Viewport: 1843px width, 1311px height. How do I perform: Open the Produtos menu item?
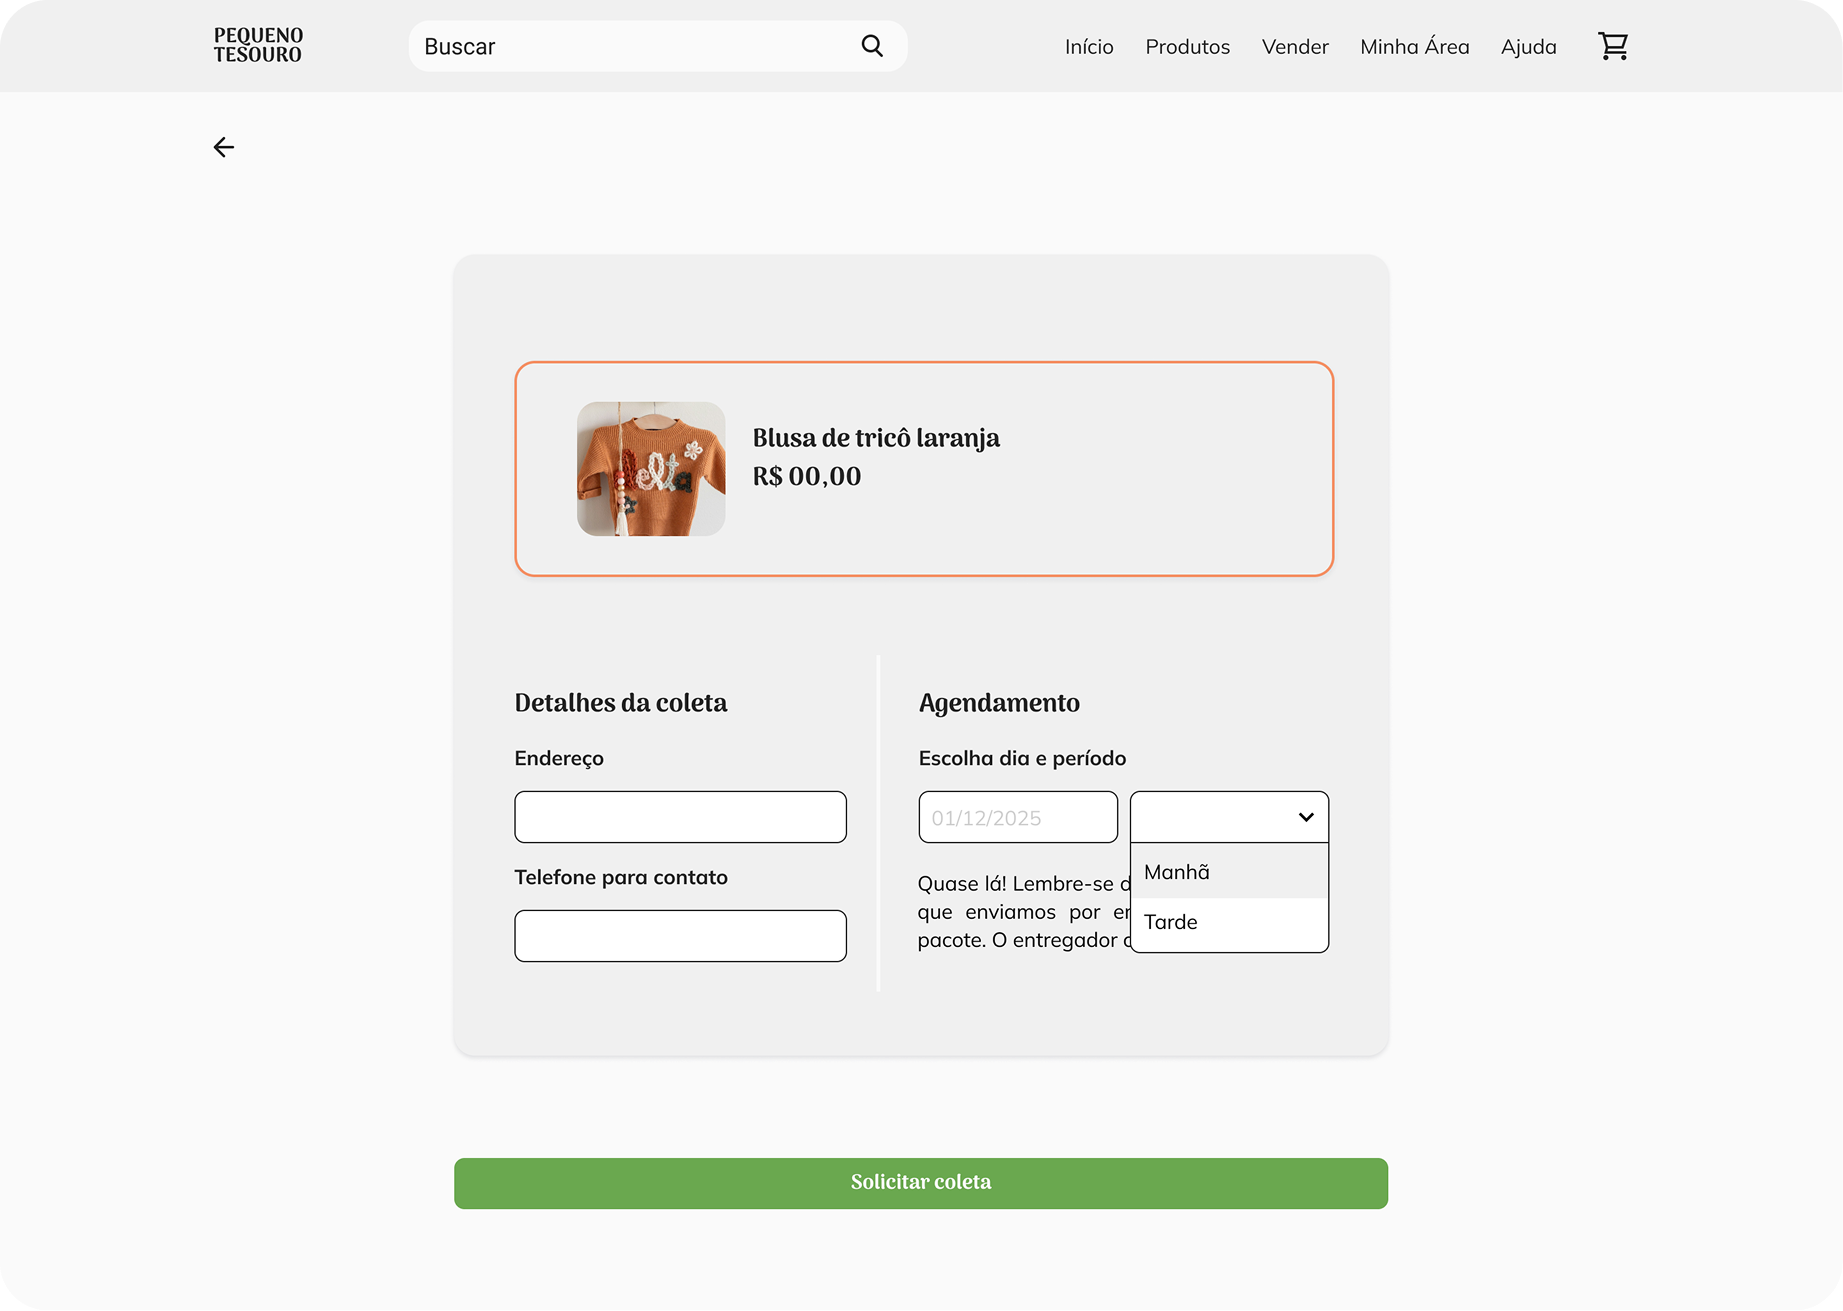coord(1187,47)
